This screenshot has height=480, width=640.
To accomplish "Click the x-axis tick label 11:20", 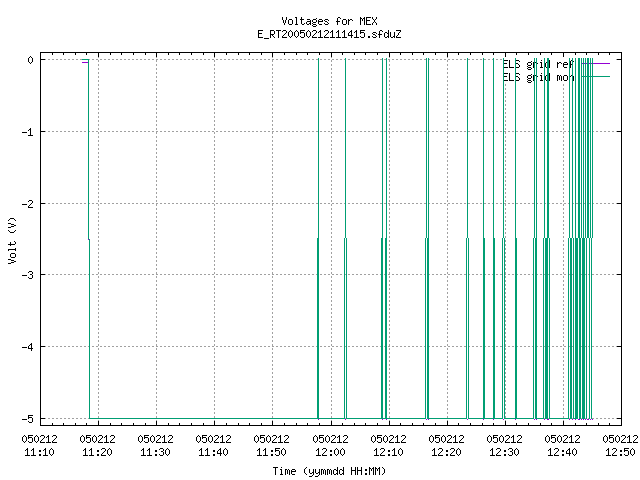I will tap(97, 452).
